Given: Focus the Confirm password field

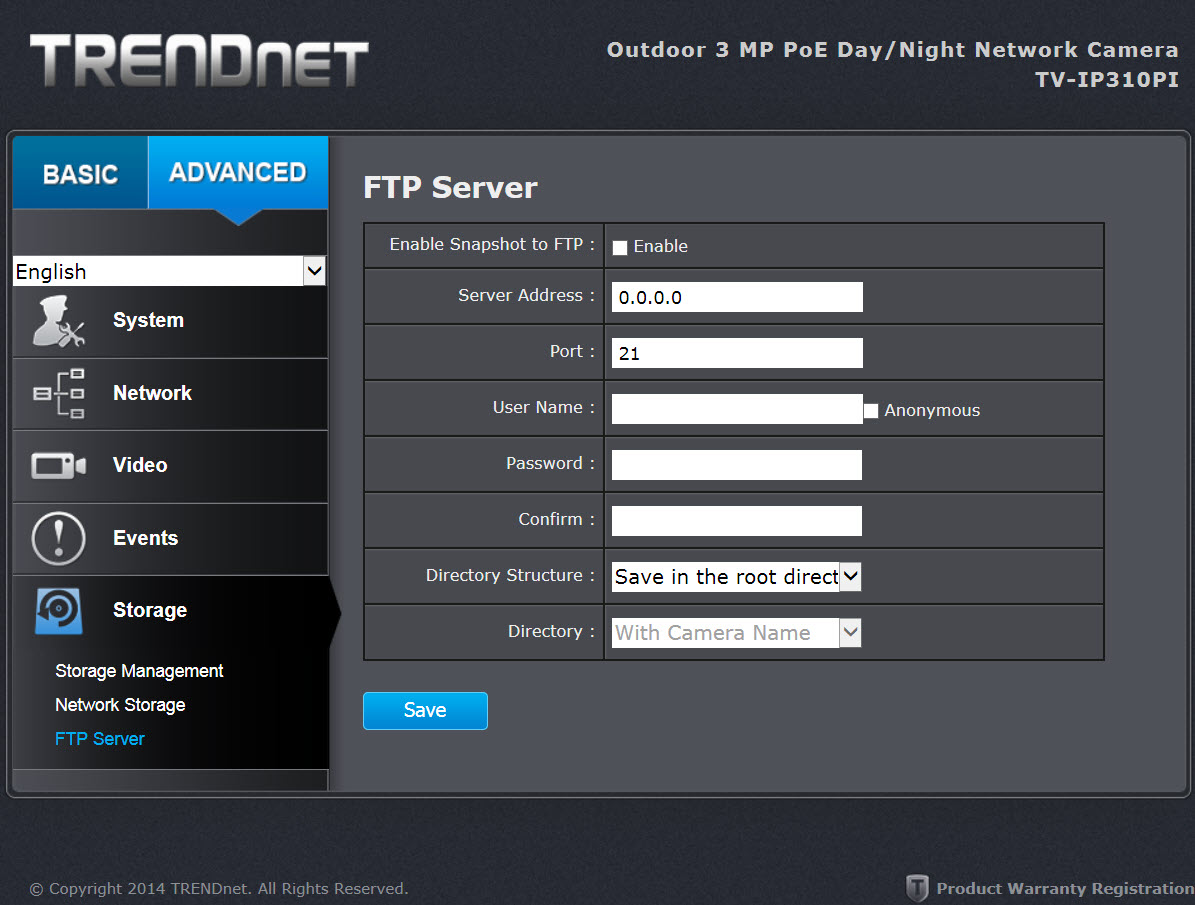Looking at the screenshot, I should [x=737, y=521].
